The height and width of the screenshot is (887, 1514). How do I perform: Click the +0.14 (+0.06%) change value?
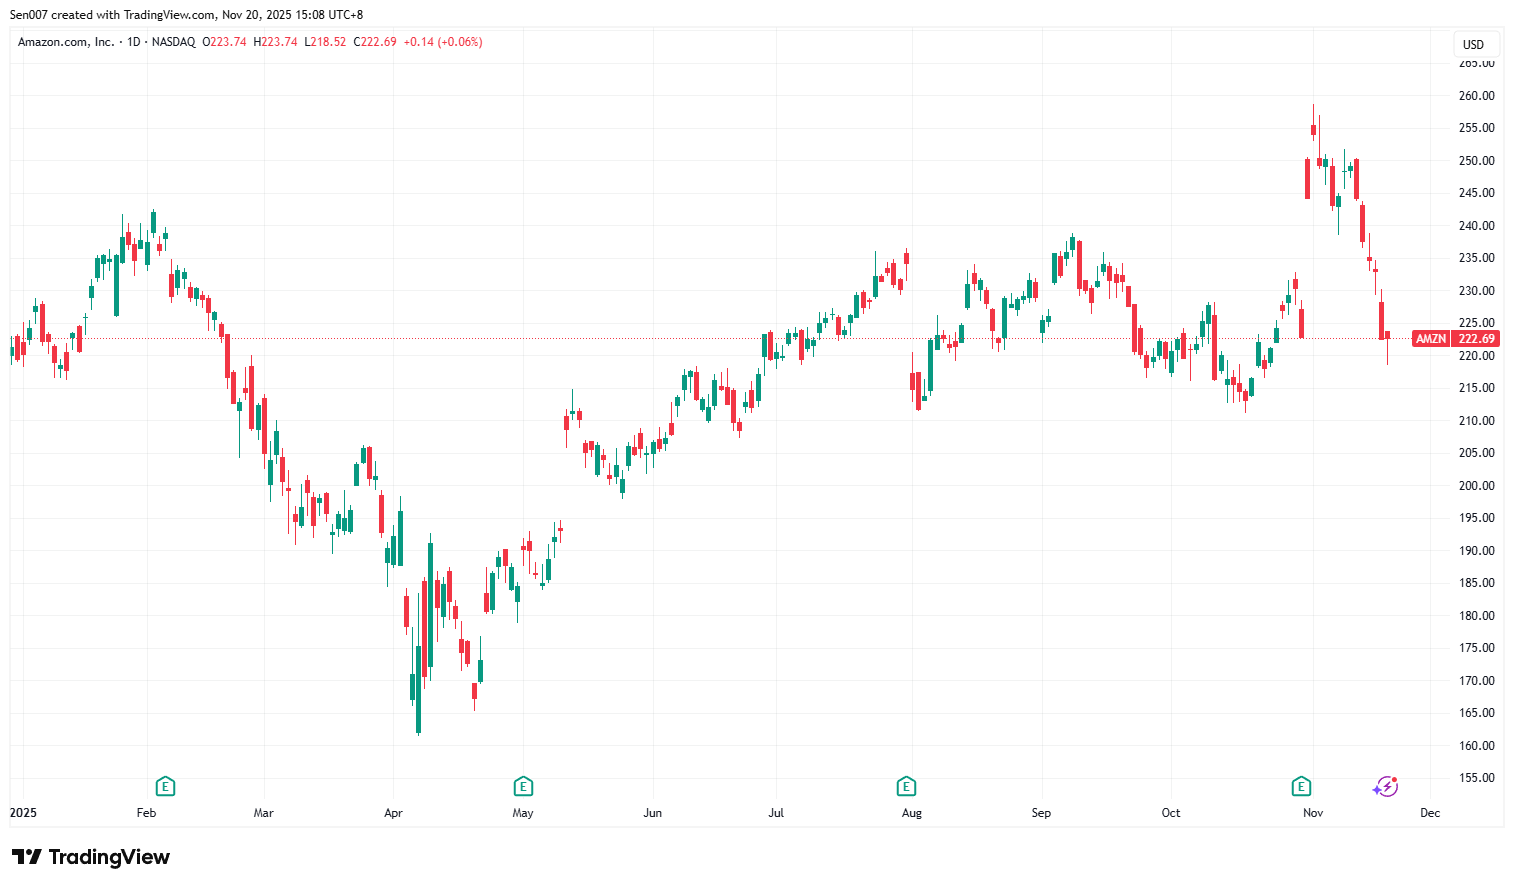tap(443, 42)
